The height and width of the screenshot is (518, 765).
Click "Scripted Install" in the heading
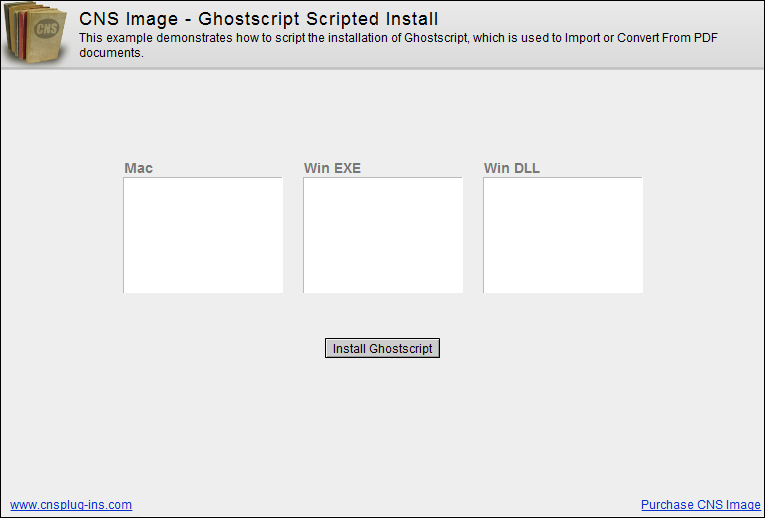[372, 19]
